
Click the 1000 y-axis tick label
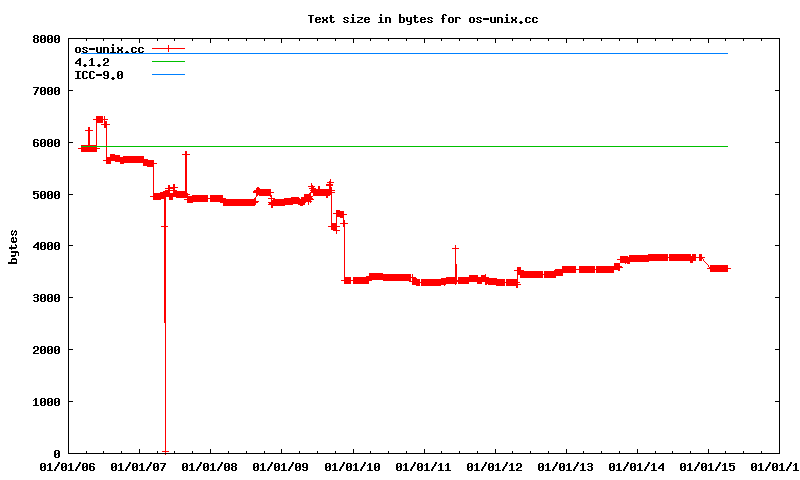tap(46, 402)
